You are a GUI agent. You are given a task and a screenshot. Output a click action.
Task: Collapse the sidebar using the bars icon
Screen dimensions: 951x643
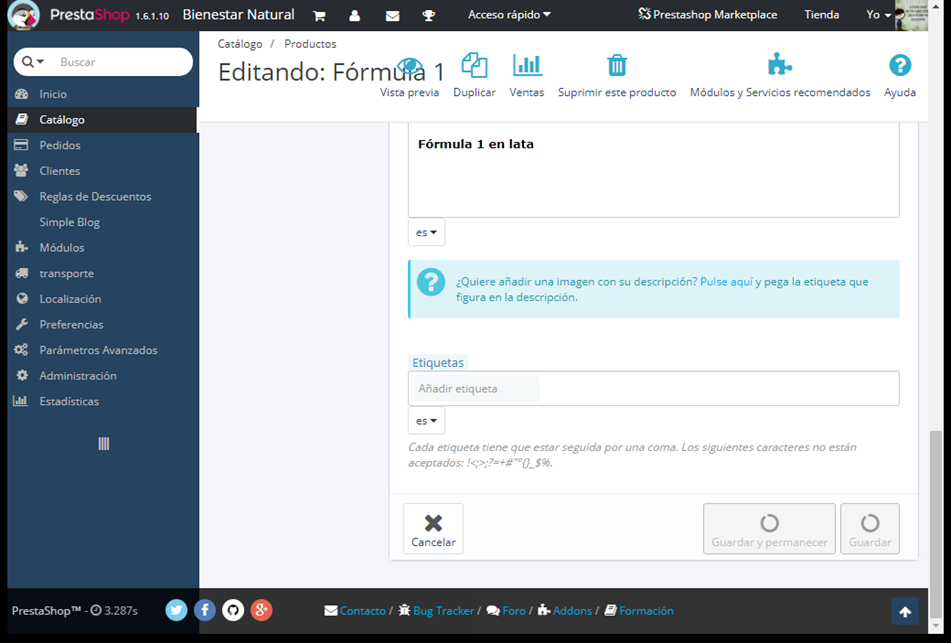click(x=104, y=444)
